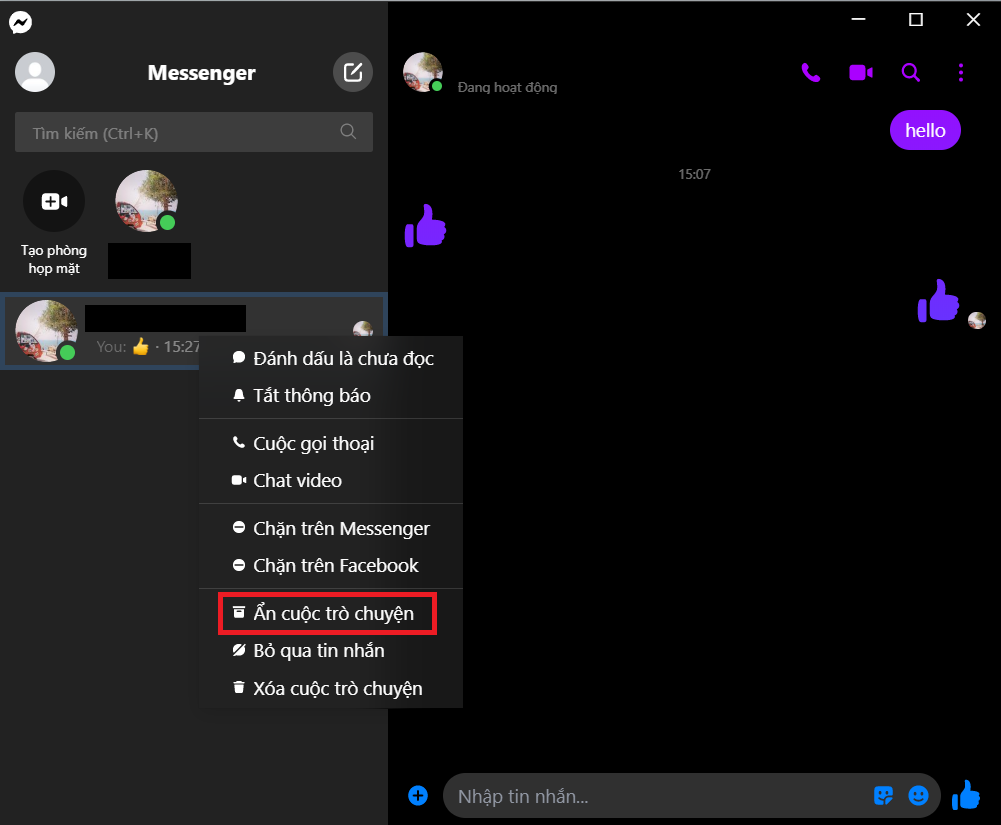Focus the Tìm kiếm (Ctrl+K) search box
This screenshot has width=1001, height=825.
point(194,132)
